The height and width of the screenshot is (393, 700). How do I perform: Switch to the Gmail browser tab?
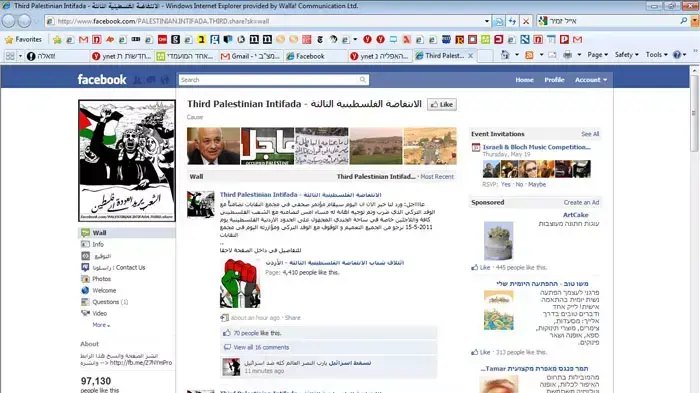point(250,56)
